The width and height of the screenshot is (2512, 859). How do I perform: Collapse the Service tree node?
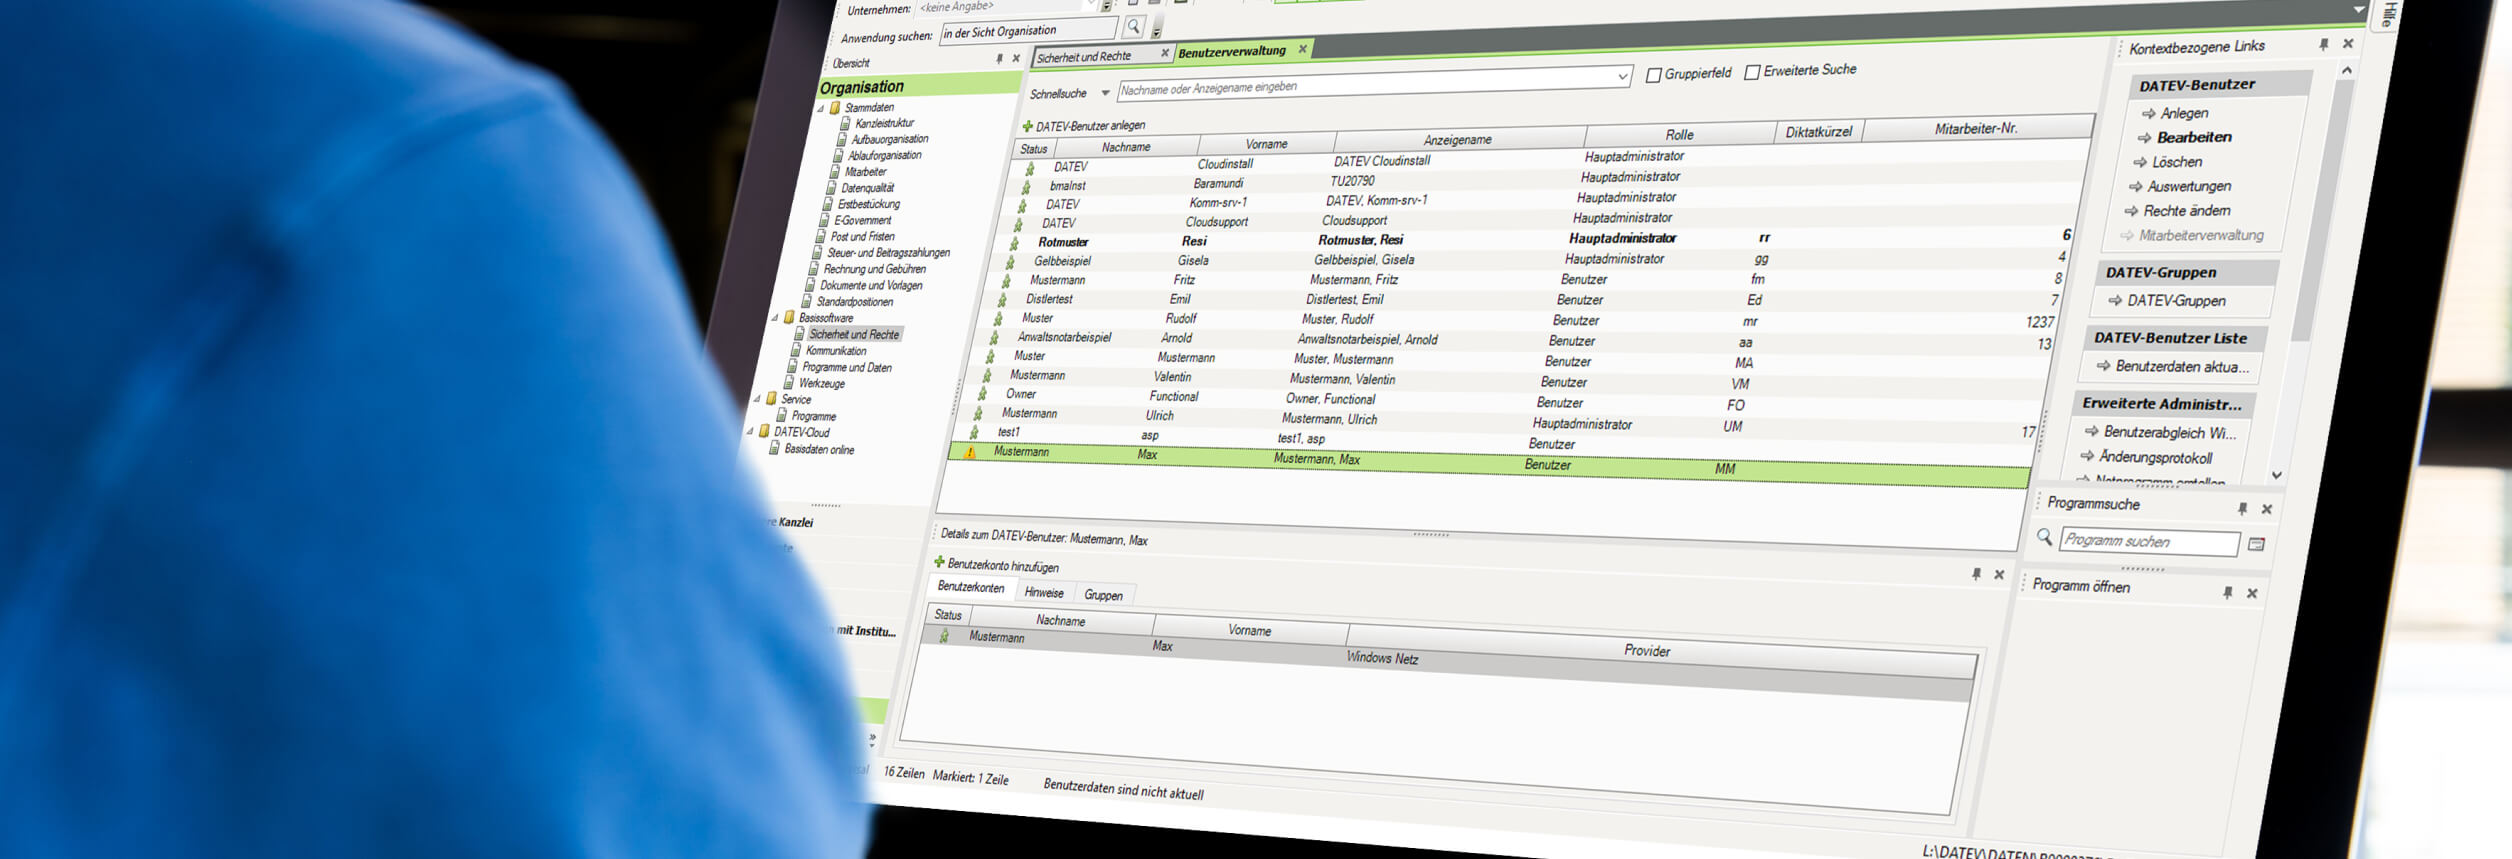pyautogui.click(x=756, y=398)
